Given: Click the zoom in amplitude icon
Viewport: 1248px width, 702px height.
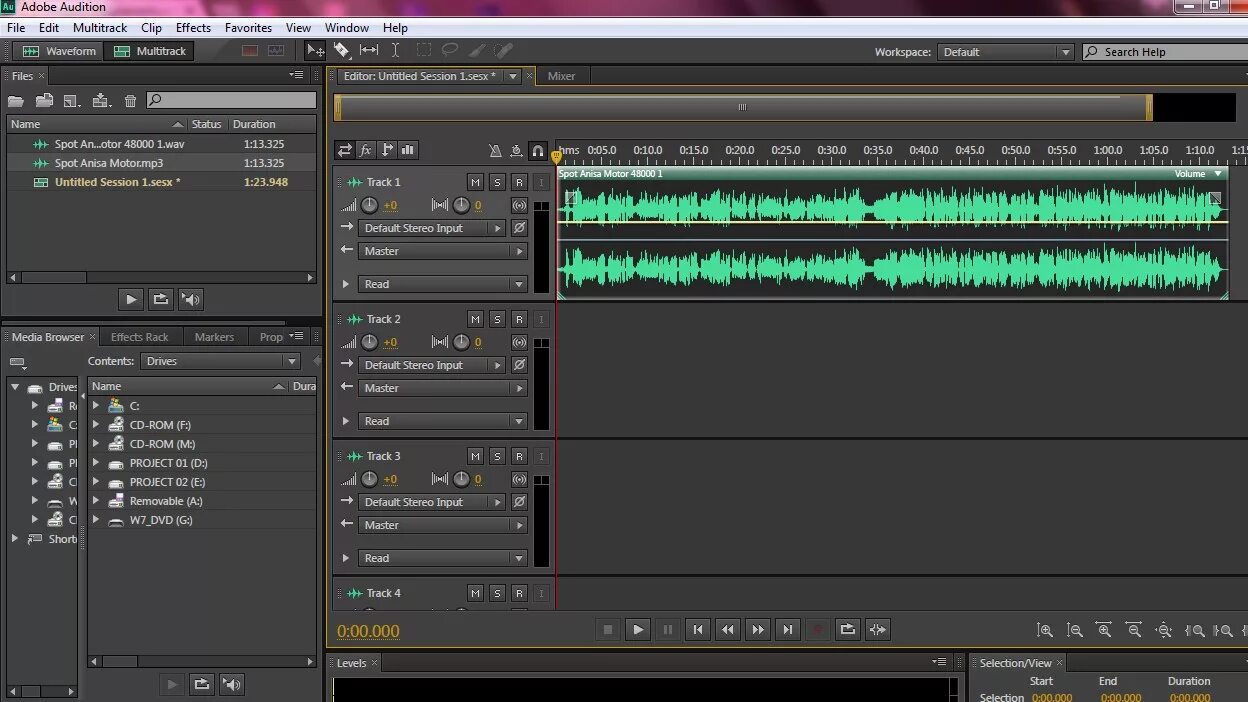Looking at the screenshot, I should pos(1045,630).
